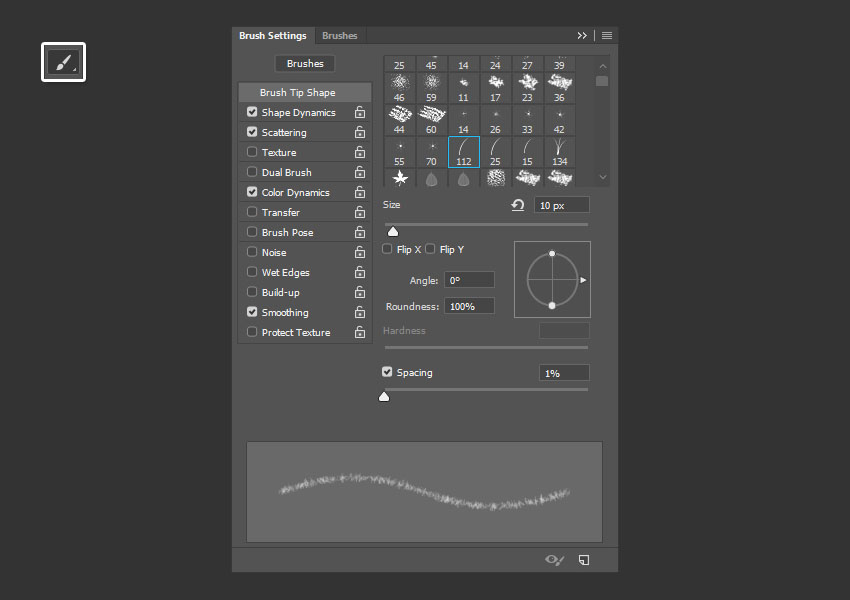Image resolution: width=850 pixels, height=600 pixels.
Task: Turn on the Wet Edges checkbox
Action: tap(252, 272)
